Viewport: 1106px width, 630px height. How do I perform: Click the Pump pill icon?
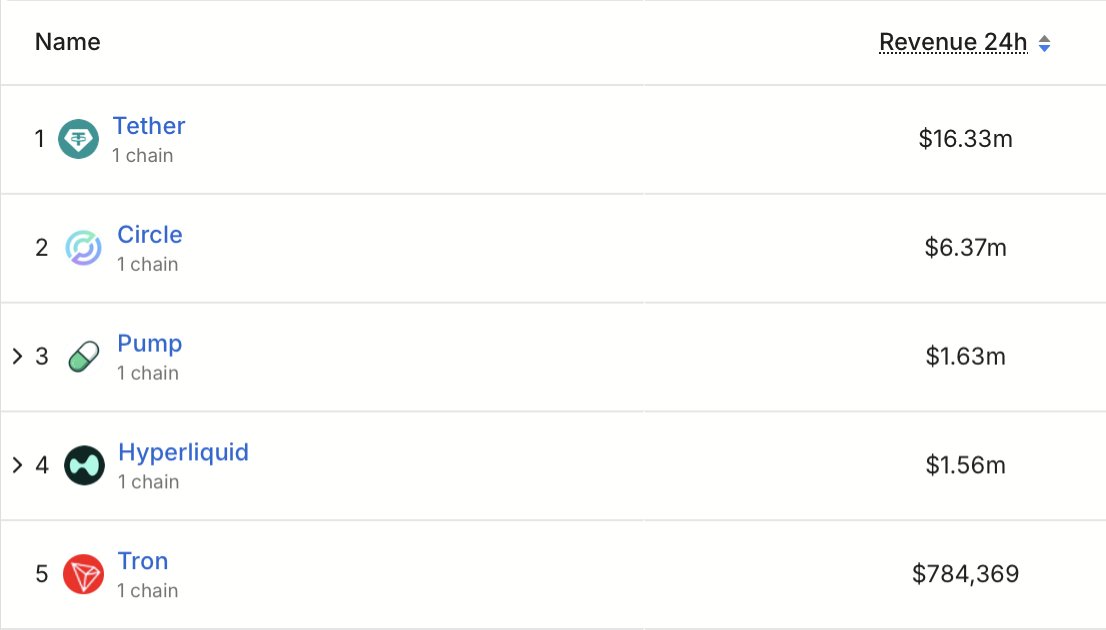[x=84, y=357]
